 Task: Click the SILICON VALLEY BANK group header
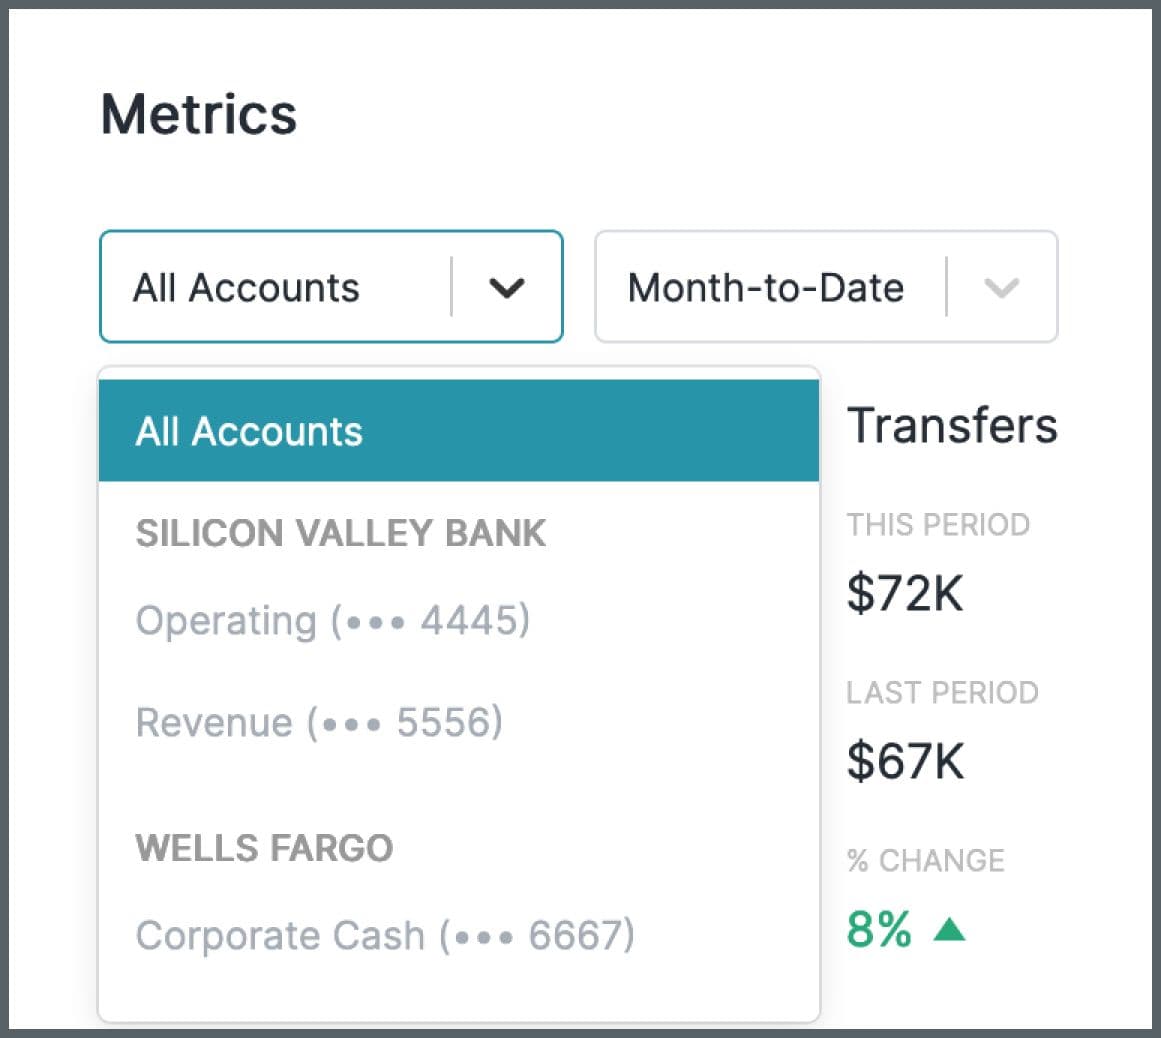point(341,533)
